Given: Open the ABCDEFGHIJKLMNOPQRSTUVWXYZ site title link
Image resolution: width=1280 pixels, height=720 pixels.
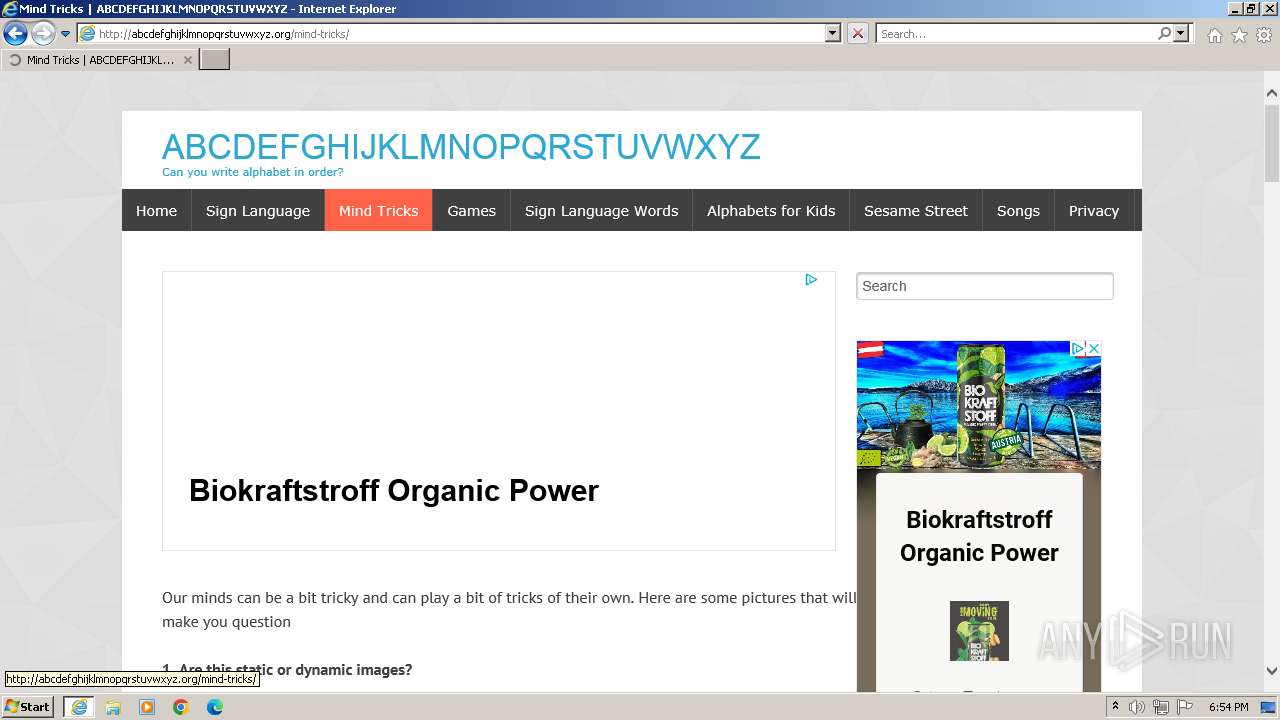Looking at the screenshot, I should pyautogui.click(x=461, y=147).
